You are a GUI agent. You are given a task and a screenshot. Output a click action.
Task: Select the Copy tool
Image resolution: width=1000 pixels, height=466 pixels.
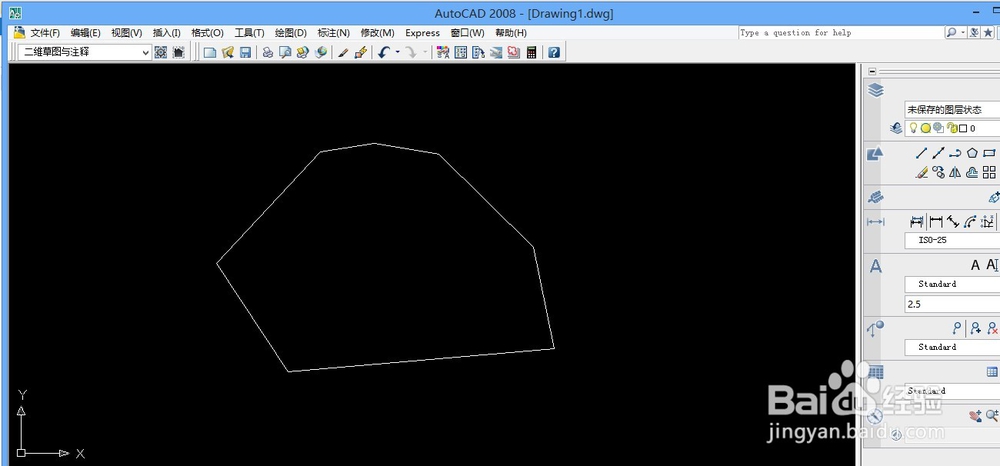(938, 172)
